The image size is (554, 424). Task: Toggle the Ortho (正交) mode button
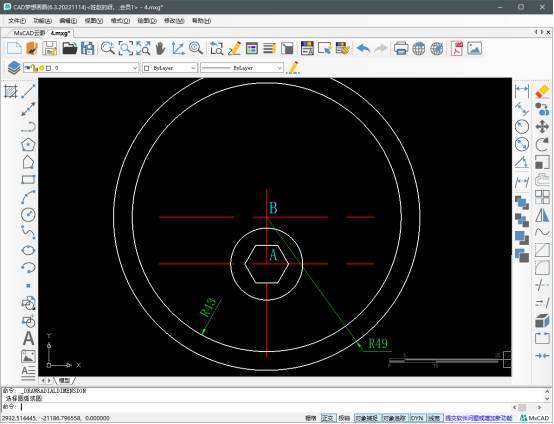click(x=327, y=418)
